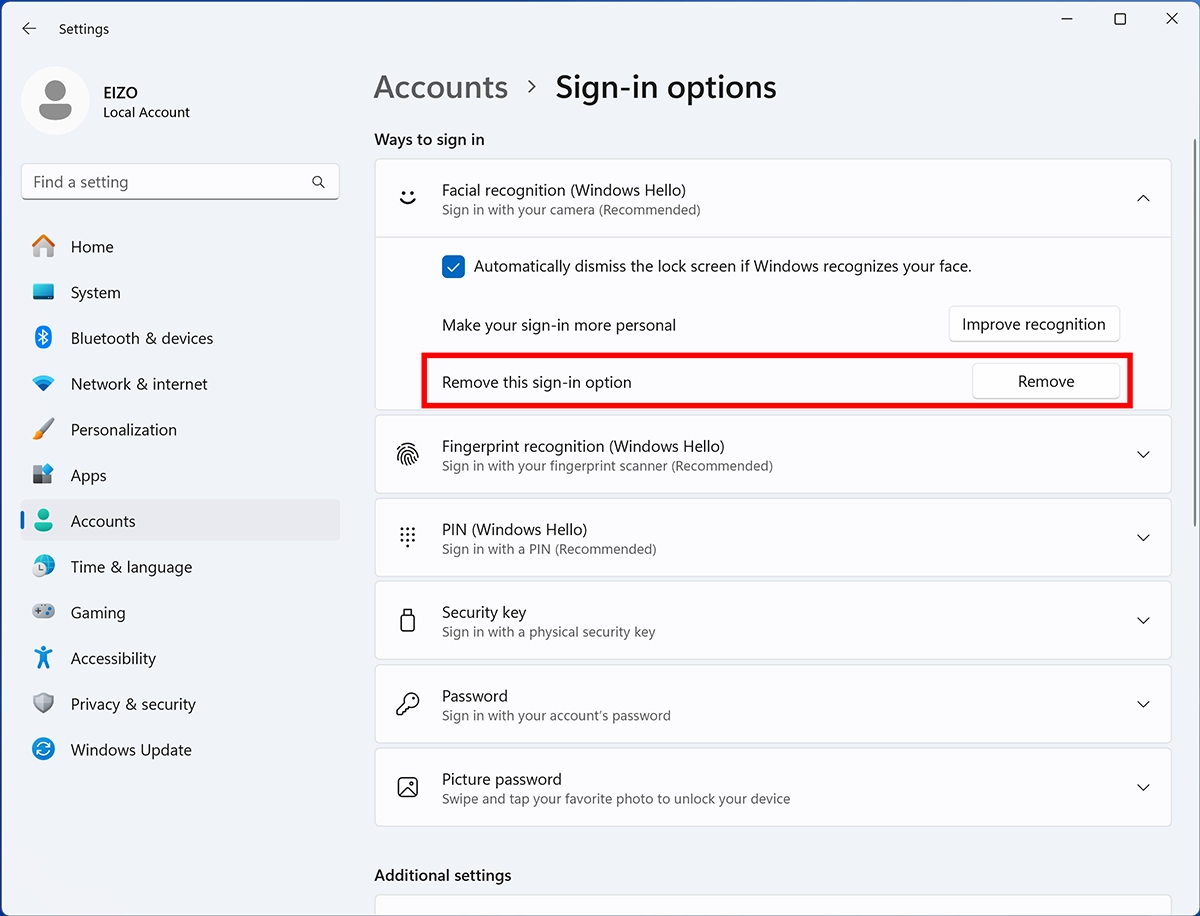Click the Improve recognition button
Screen dimensions: 1200x916
pos(1034,324)
